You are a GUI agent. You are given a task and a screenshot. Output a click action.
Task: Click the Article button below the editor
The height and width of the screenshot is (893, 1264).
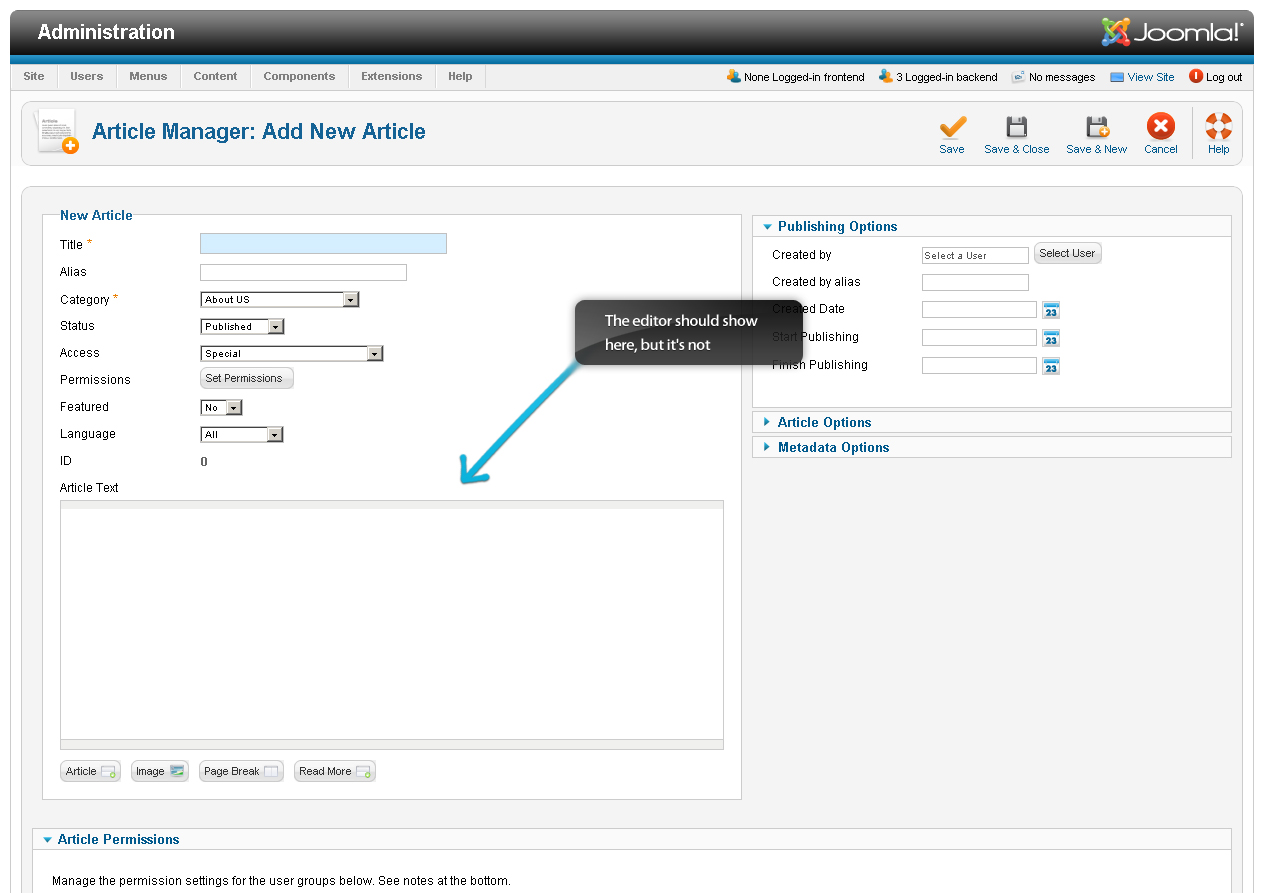point(90,771)
